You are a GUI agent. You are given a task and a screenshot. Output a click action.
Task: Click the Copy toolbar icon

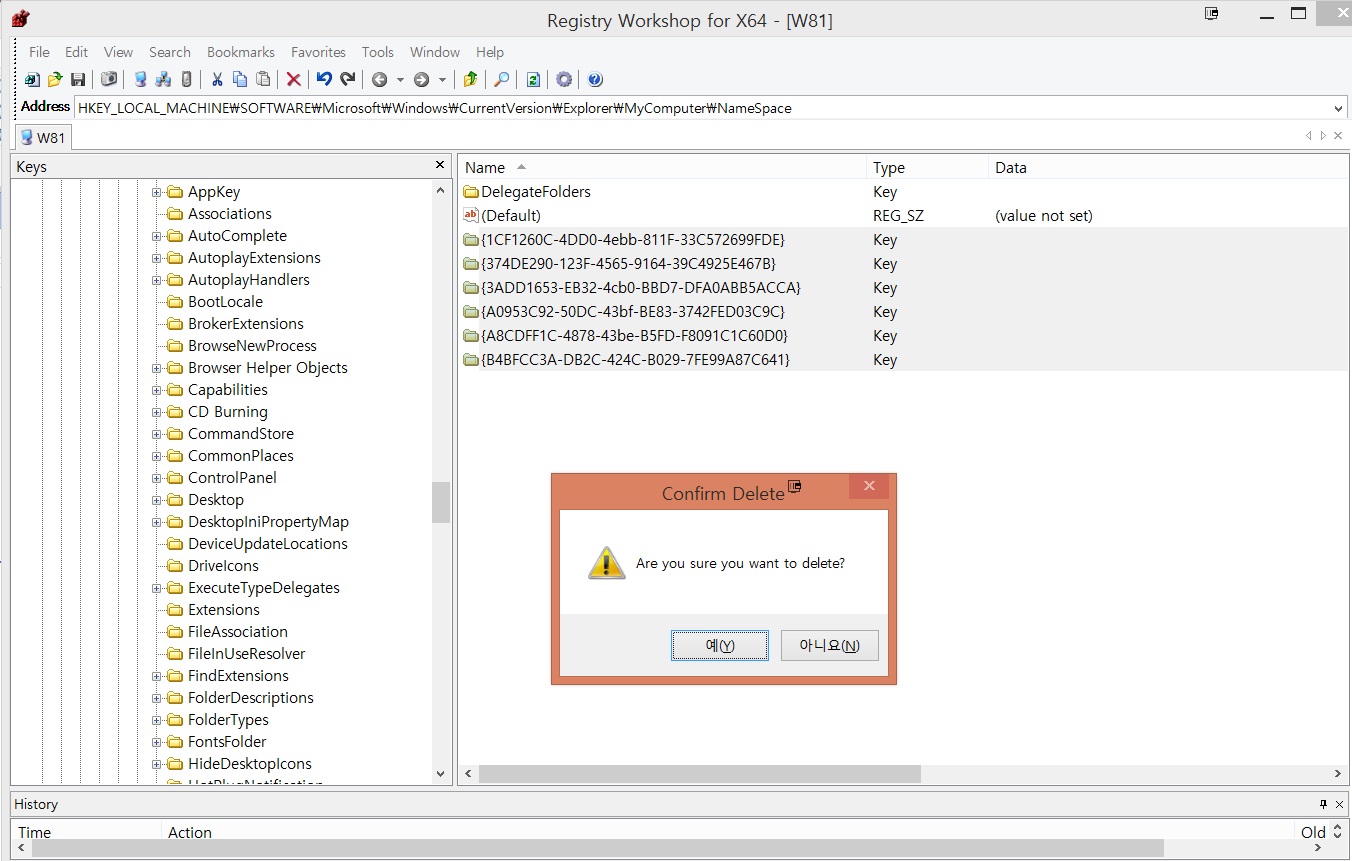pos(240,80)
